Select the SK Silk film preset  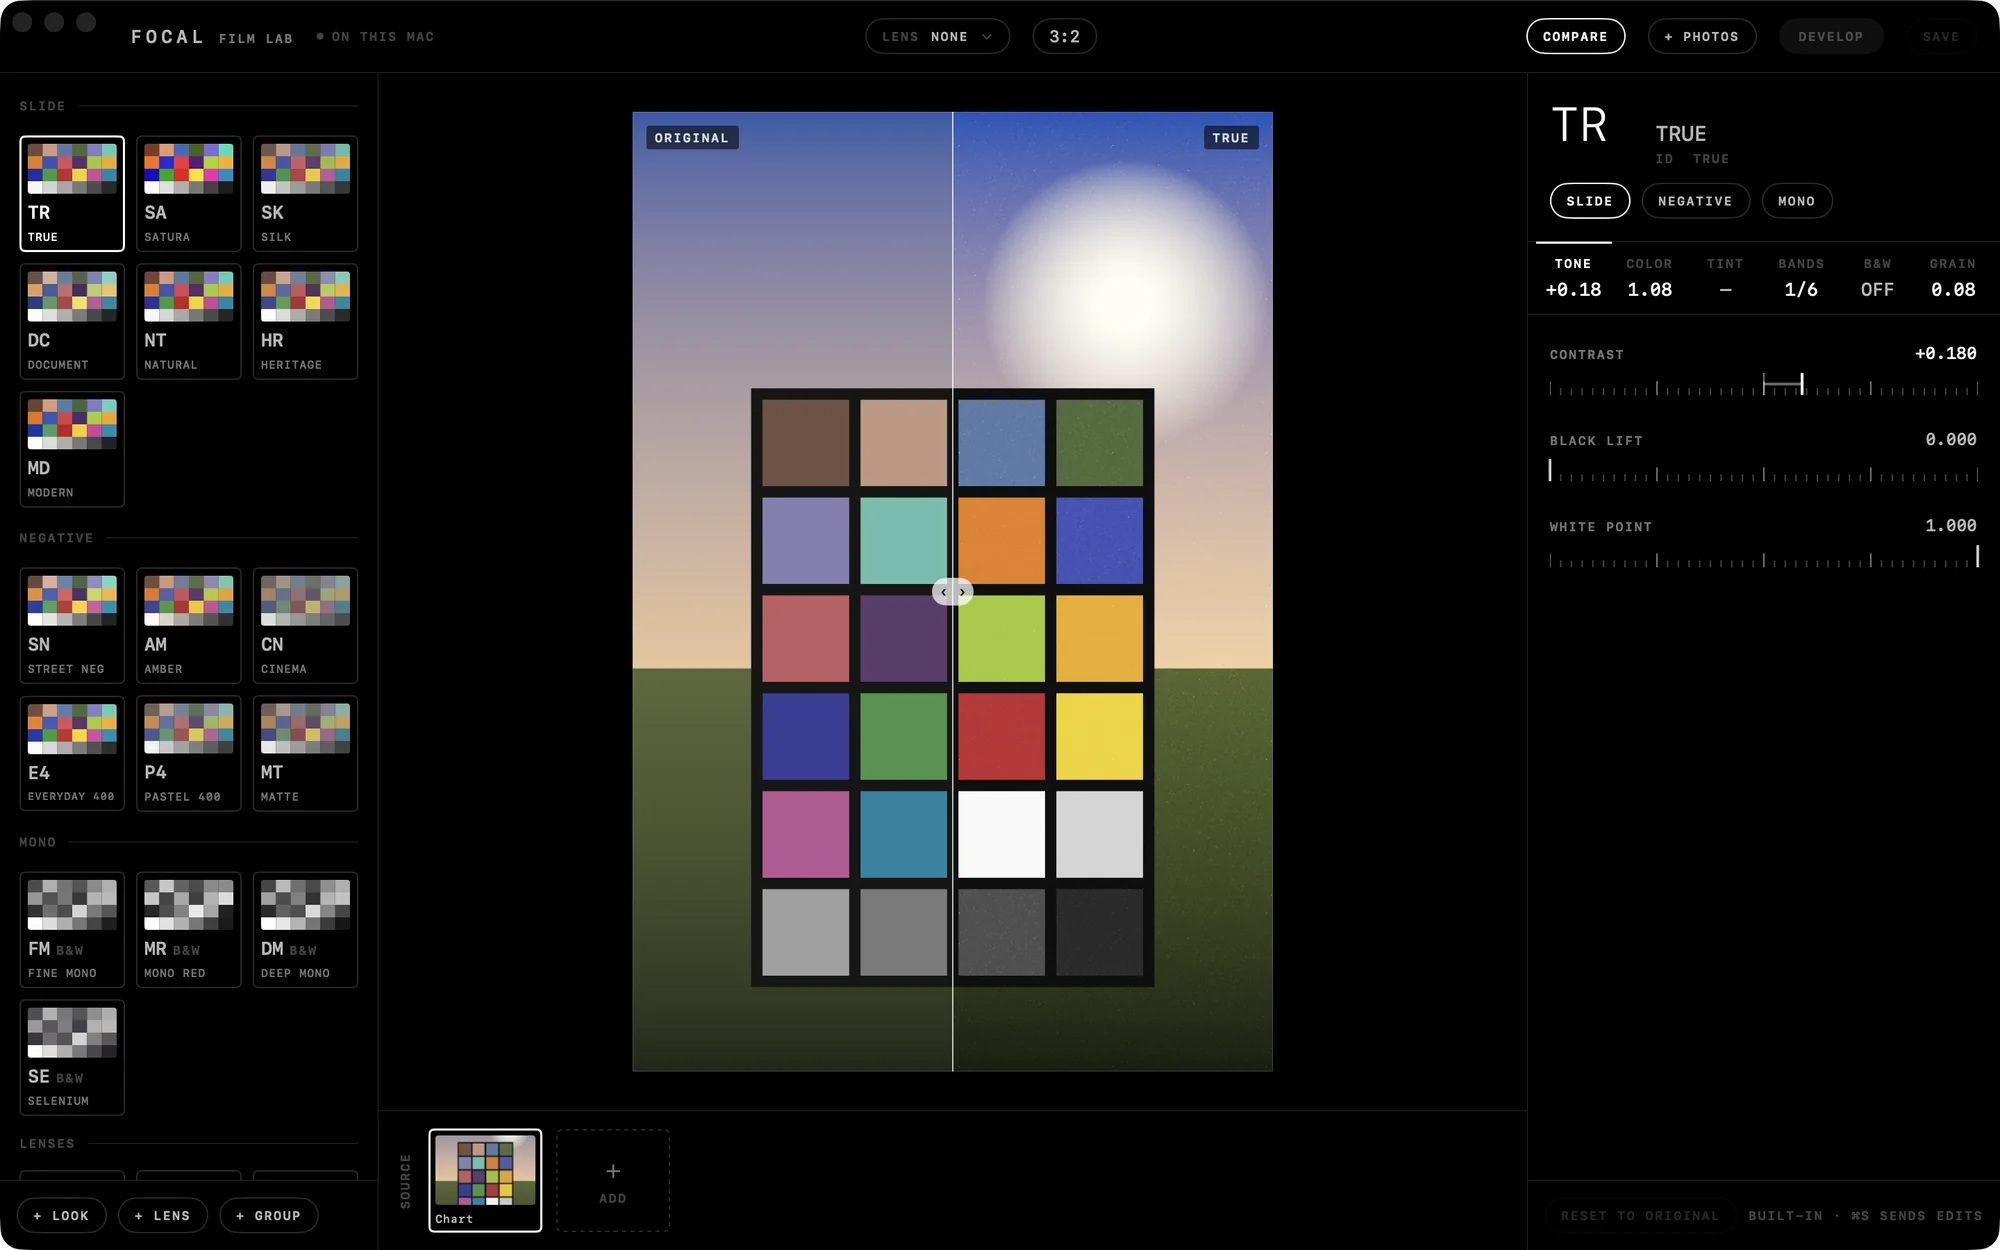305,193
